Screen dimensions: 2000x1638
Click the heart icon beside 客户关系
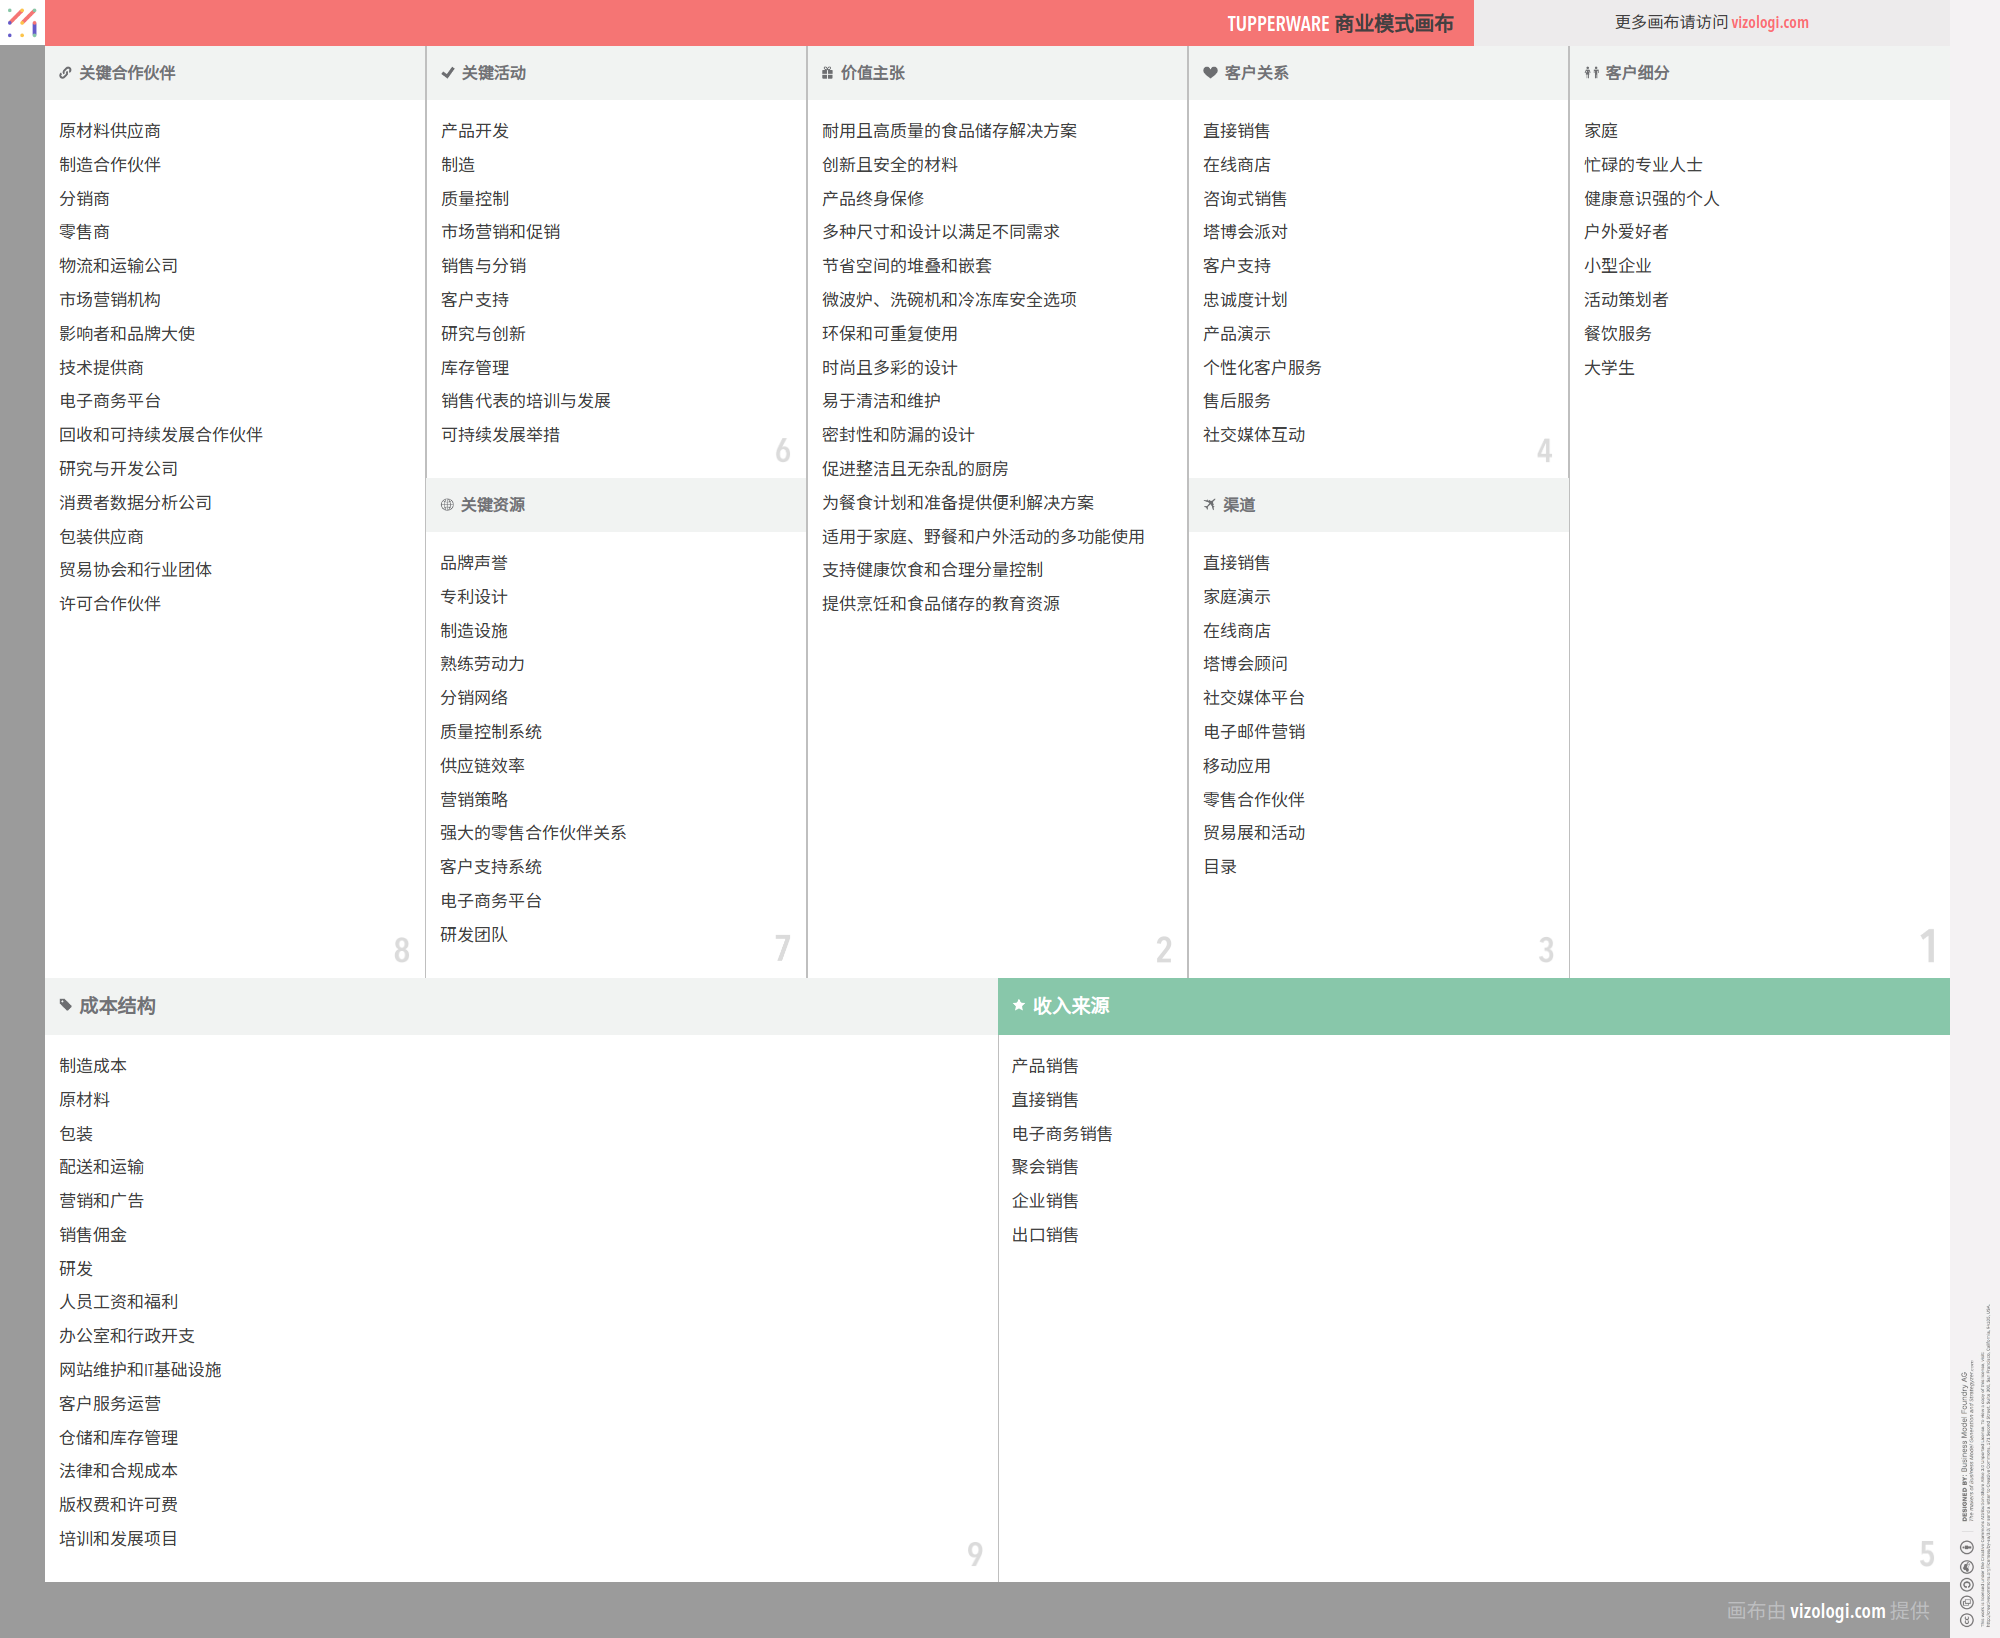1210,73
